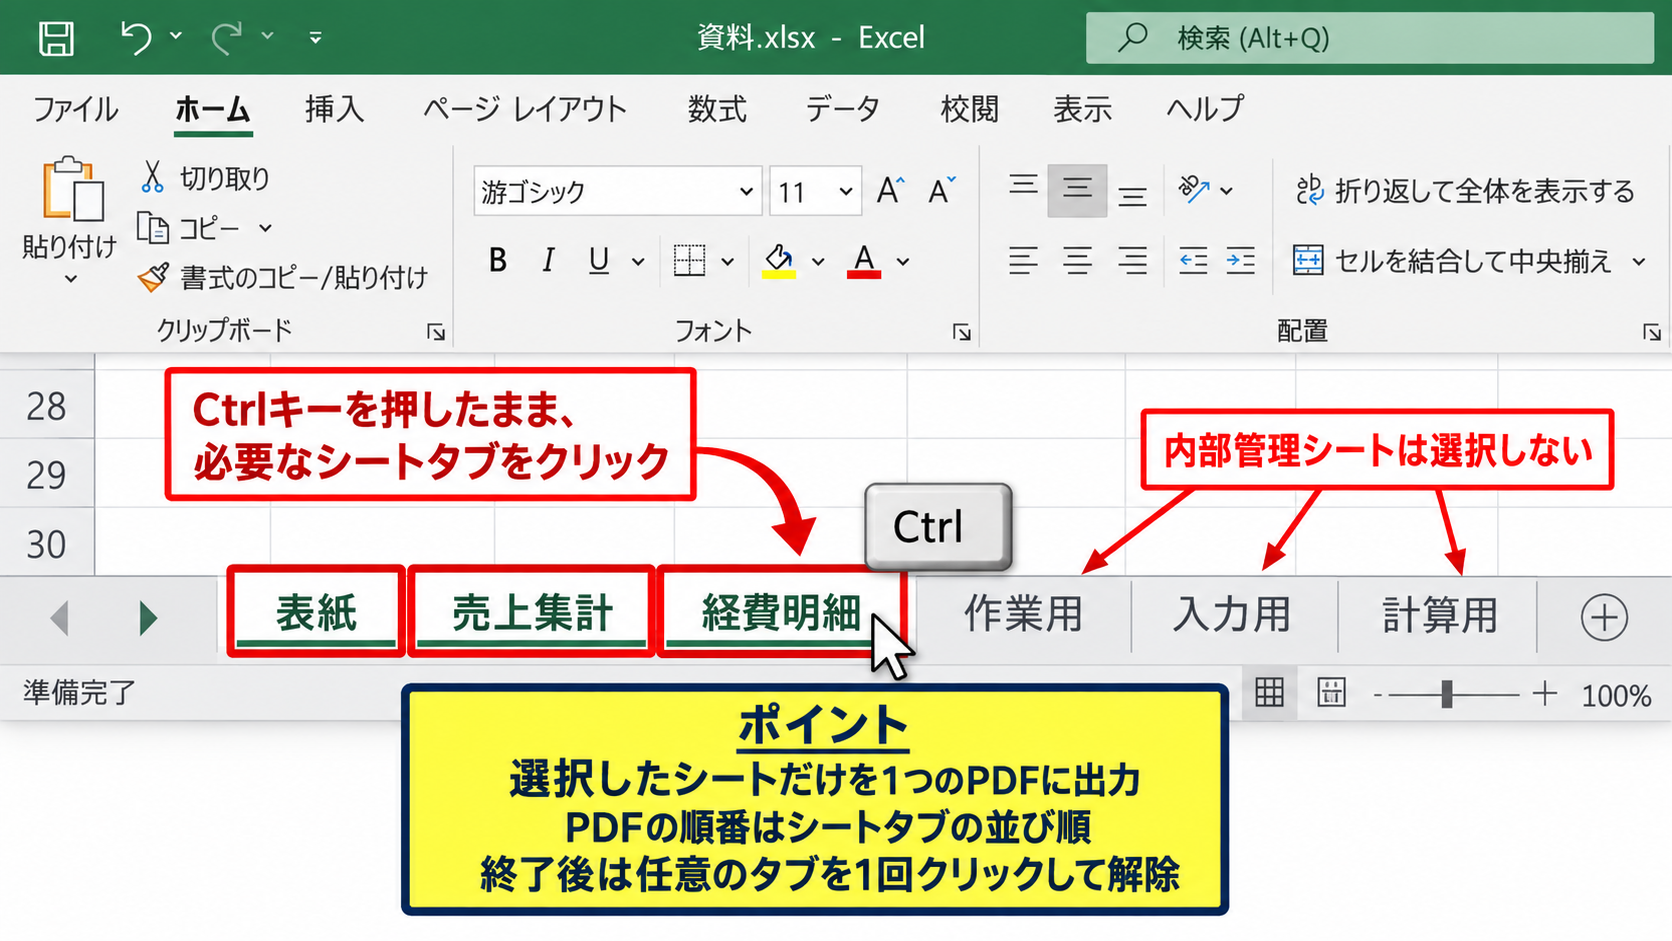Viewport: 1672px width, 941px height.
Task: Select row header 29
Action: (47, 474)
